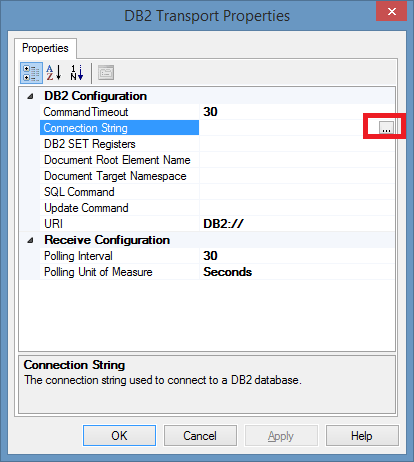This screenshot has width=414, height=462.
Task: Click the disabled Property Pages icon
Action: pyautogui.click(x=106, y=73)
